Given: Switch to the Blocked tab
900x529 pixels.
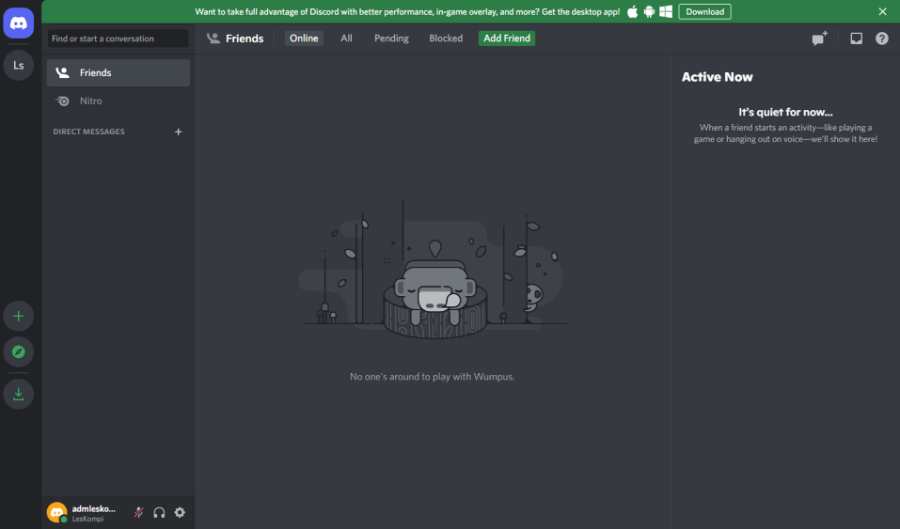Looking at the screenshot, I should click(x=446, y=38).
